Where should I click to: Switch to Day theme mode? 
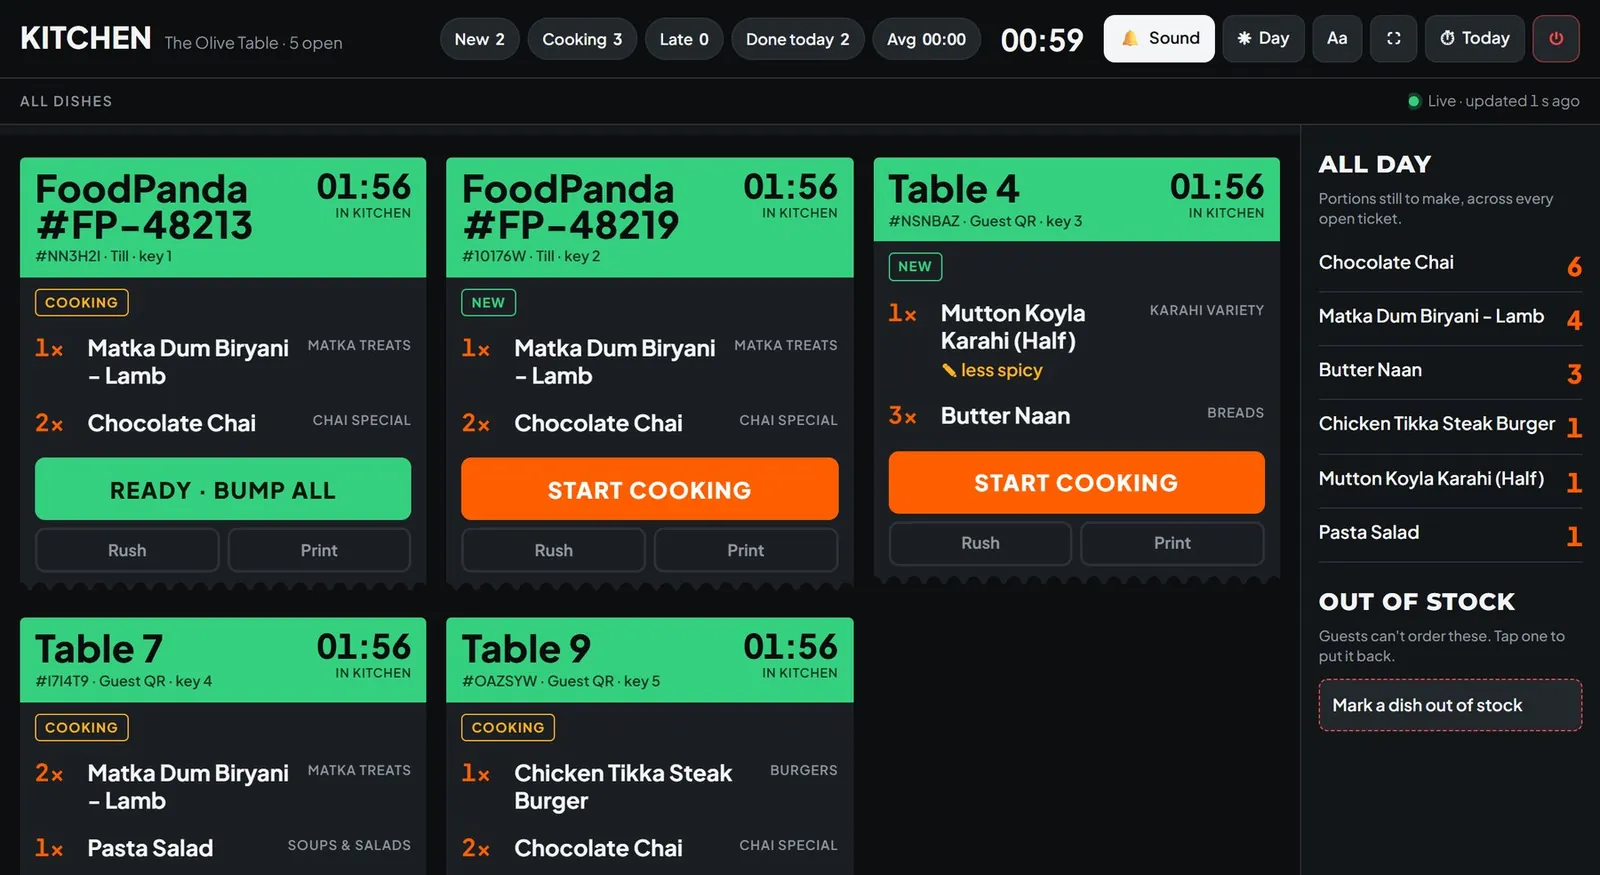[1263, 39]
